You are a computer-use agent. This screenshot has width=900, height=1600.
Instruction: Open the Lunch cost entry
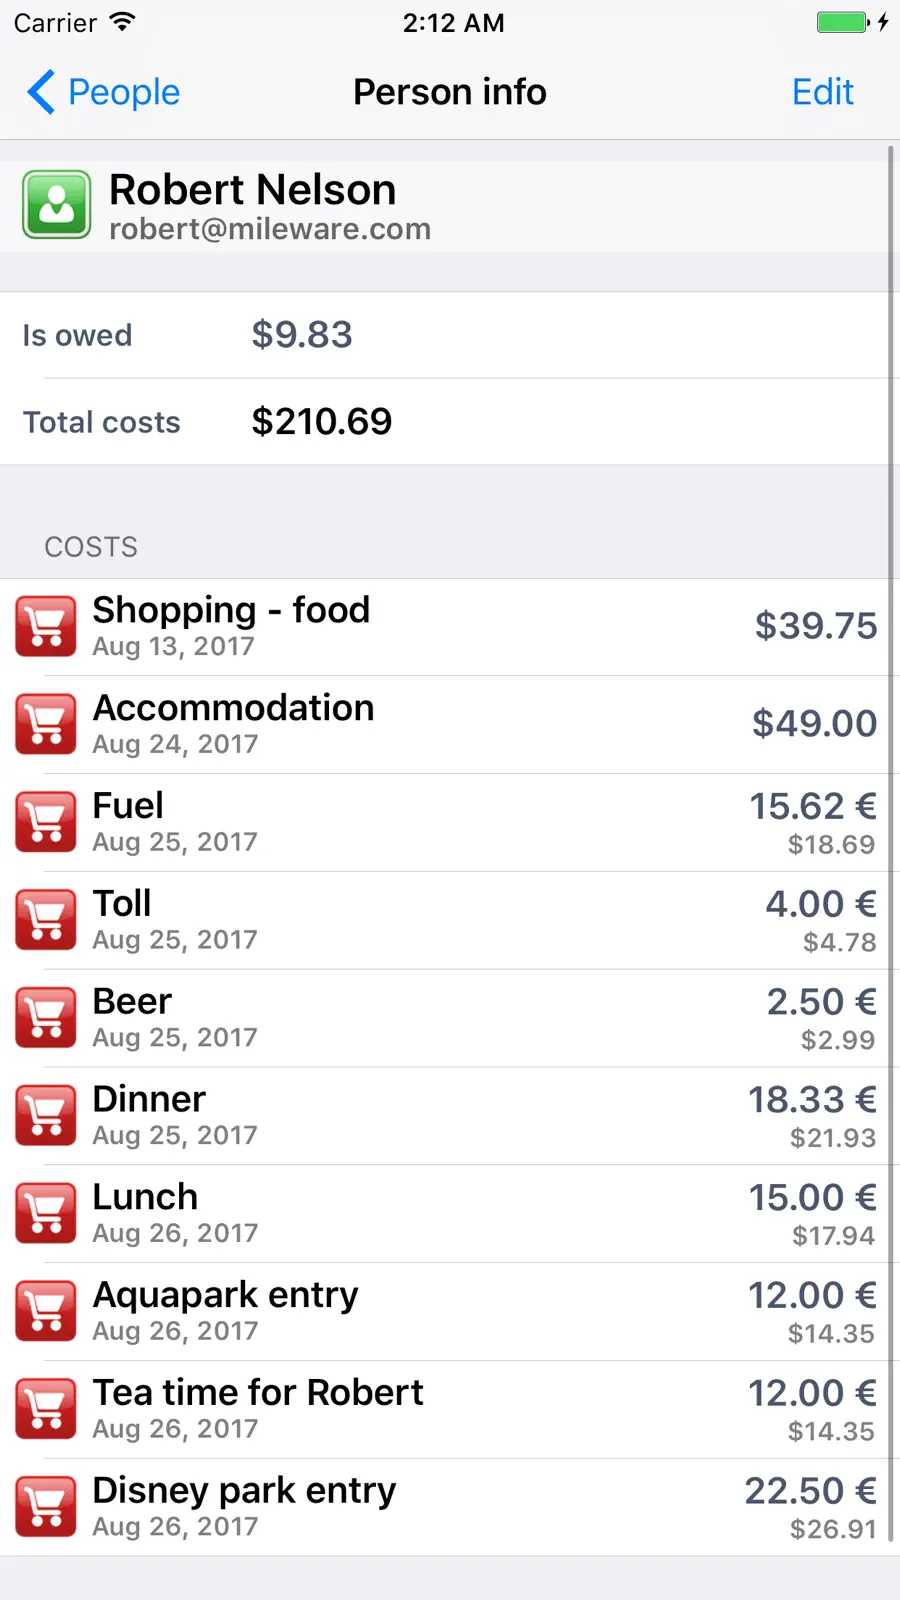click(x=450, y=1214)
